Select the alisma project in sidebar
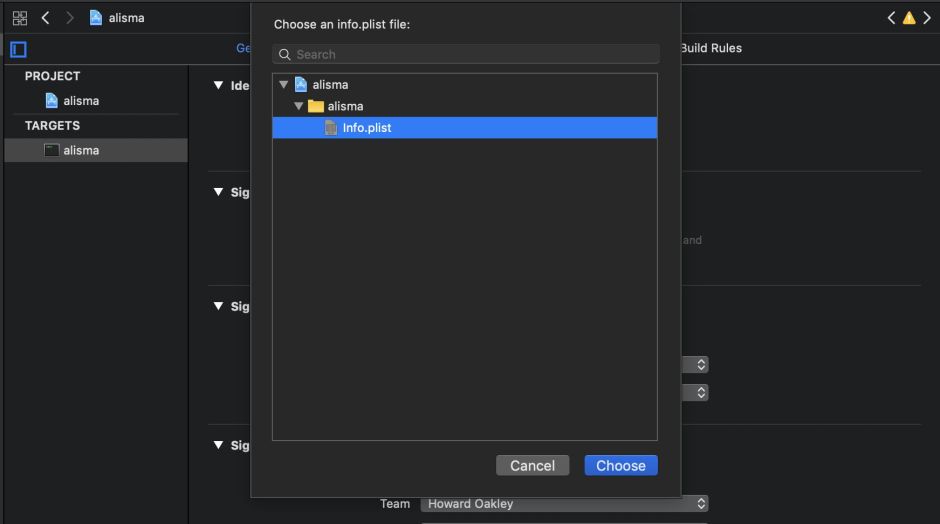Image resolution: width=940 pixels, height=524 pixels. tap(80, 101)
